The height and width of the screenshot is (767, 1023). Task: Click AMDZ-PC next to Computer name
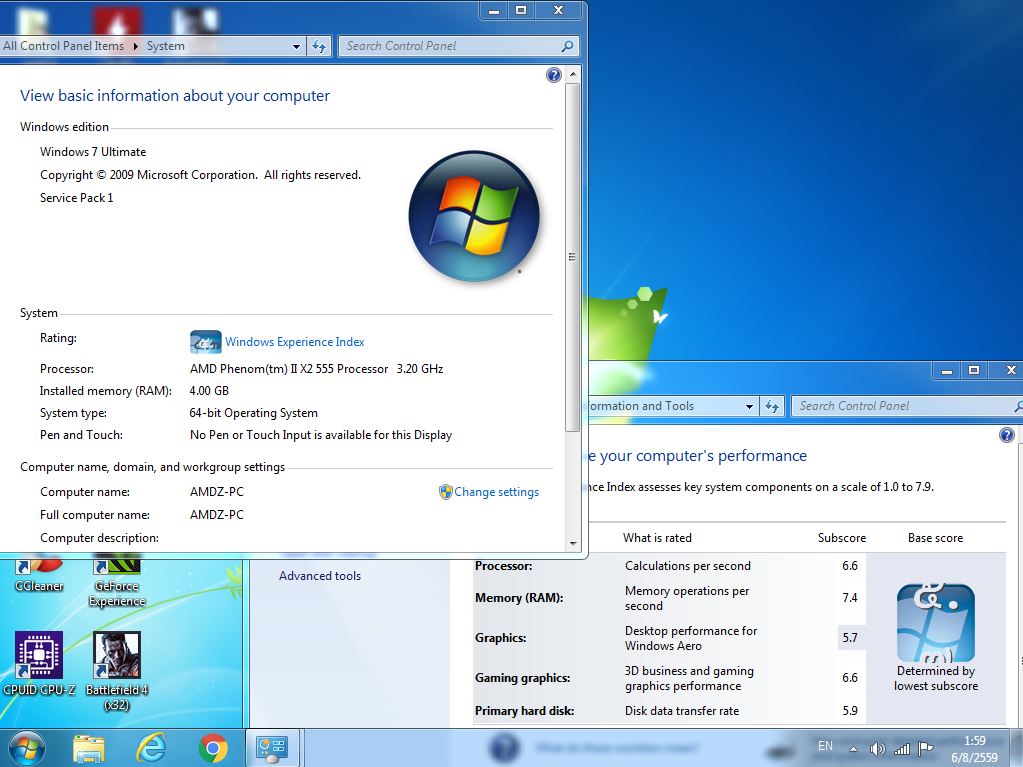pyautogui.click(x=217, y=492)
